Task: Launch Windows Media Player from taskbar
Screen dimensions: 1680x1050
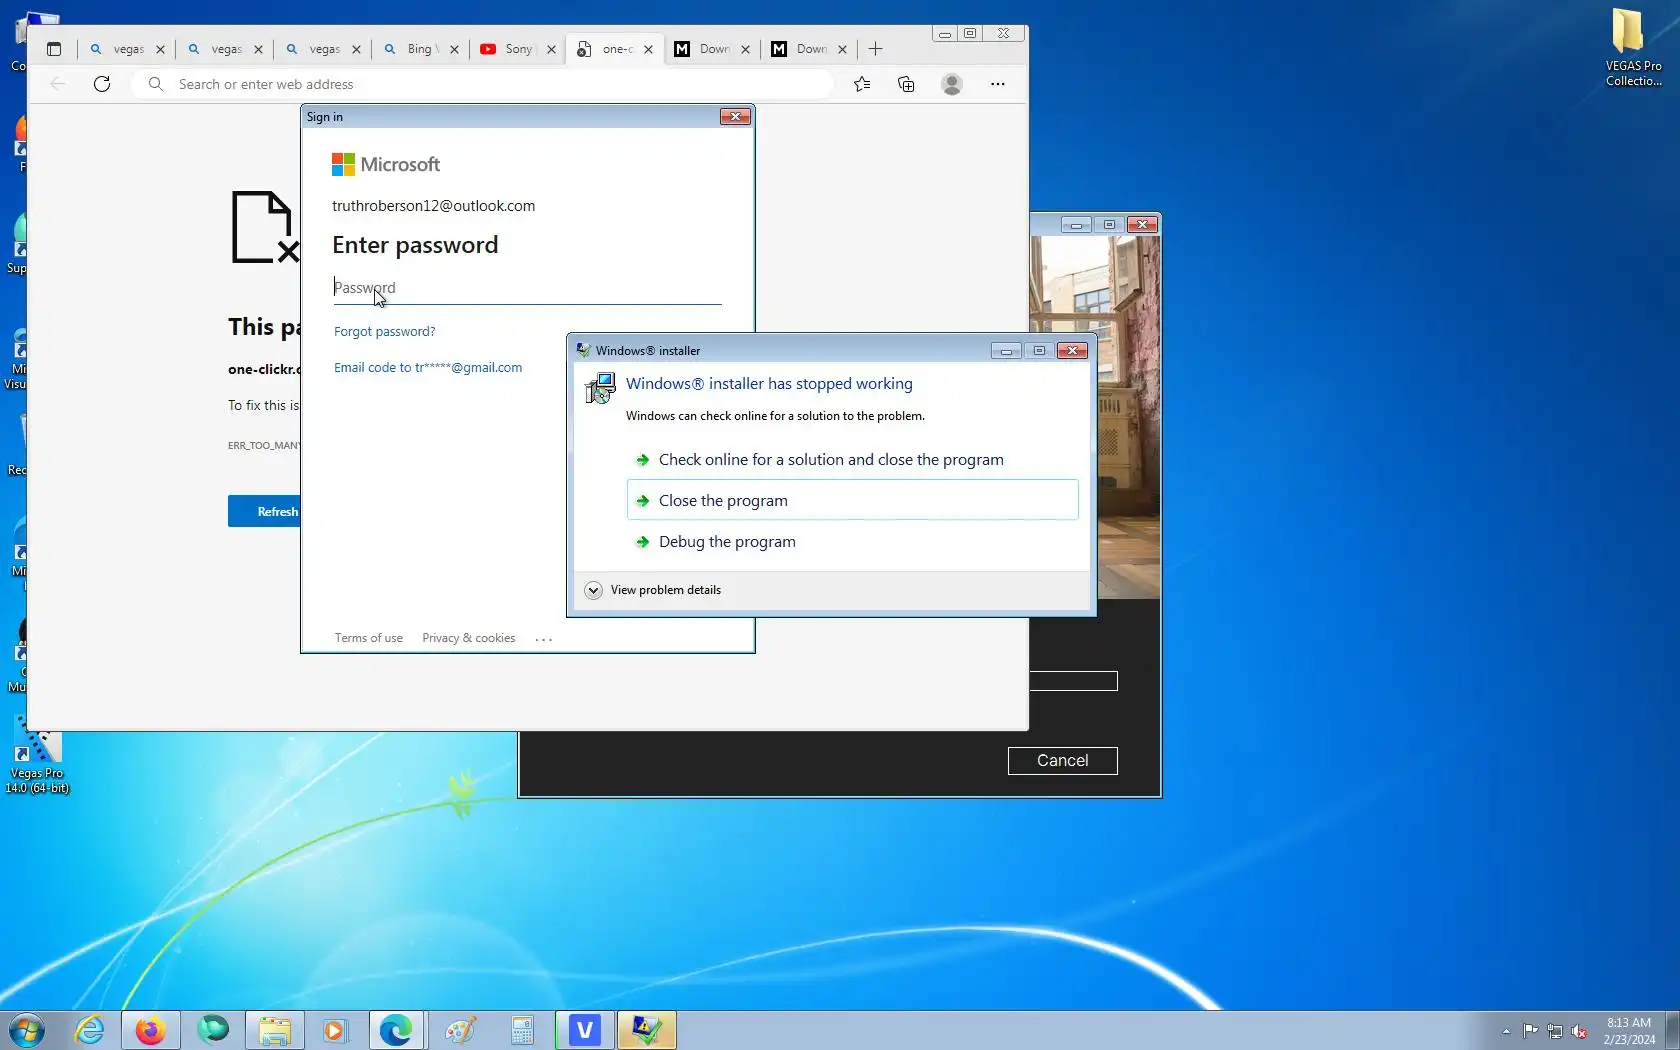Action: pos(334,1030)
